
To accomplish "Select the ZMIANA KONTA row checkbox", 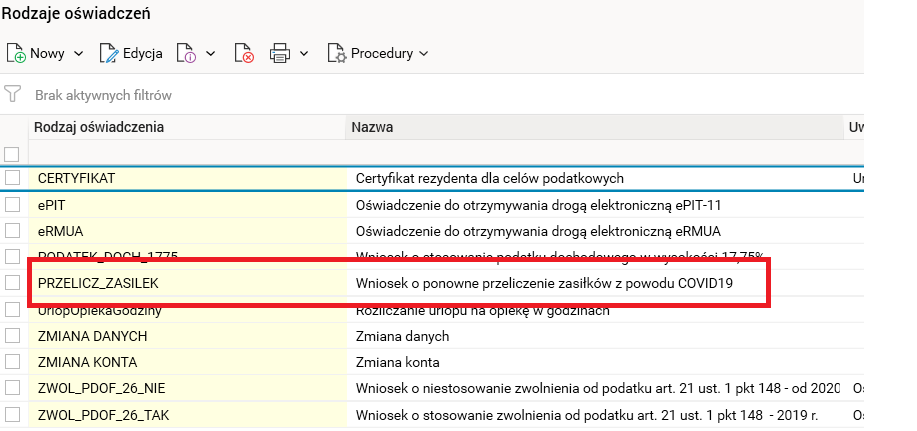I will 12,362.
